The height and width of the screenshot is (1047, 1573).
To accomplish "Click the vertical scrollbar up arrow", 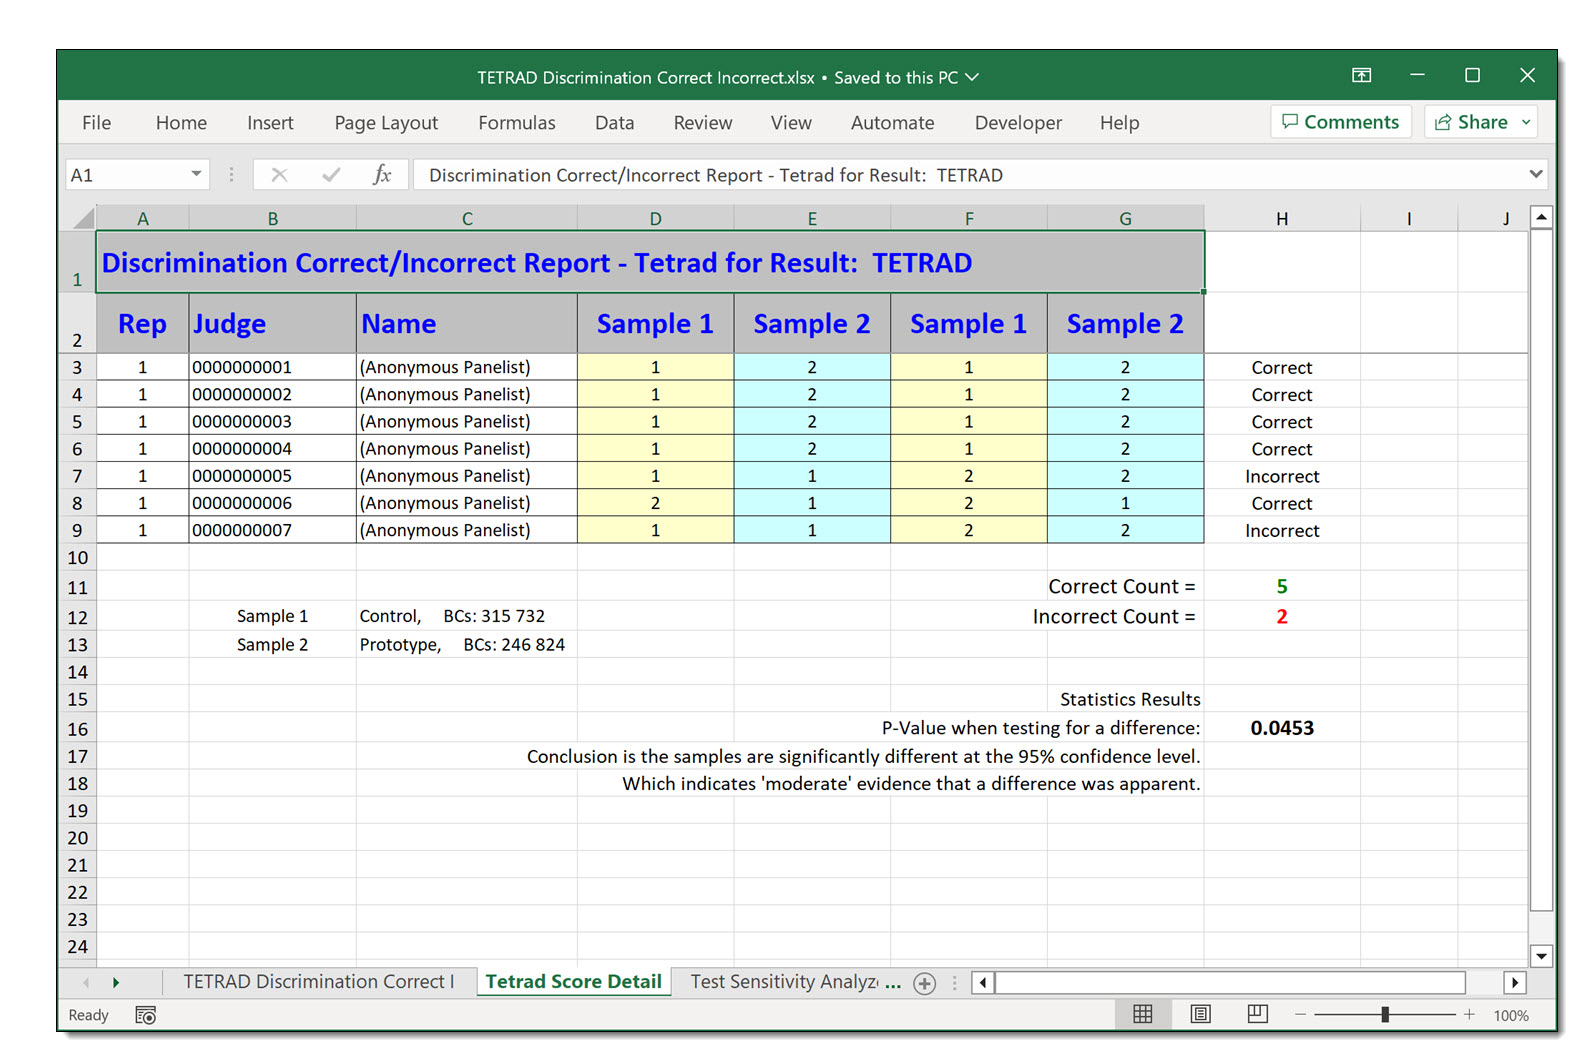I will click(1541, 217).
